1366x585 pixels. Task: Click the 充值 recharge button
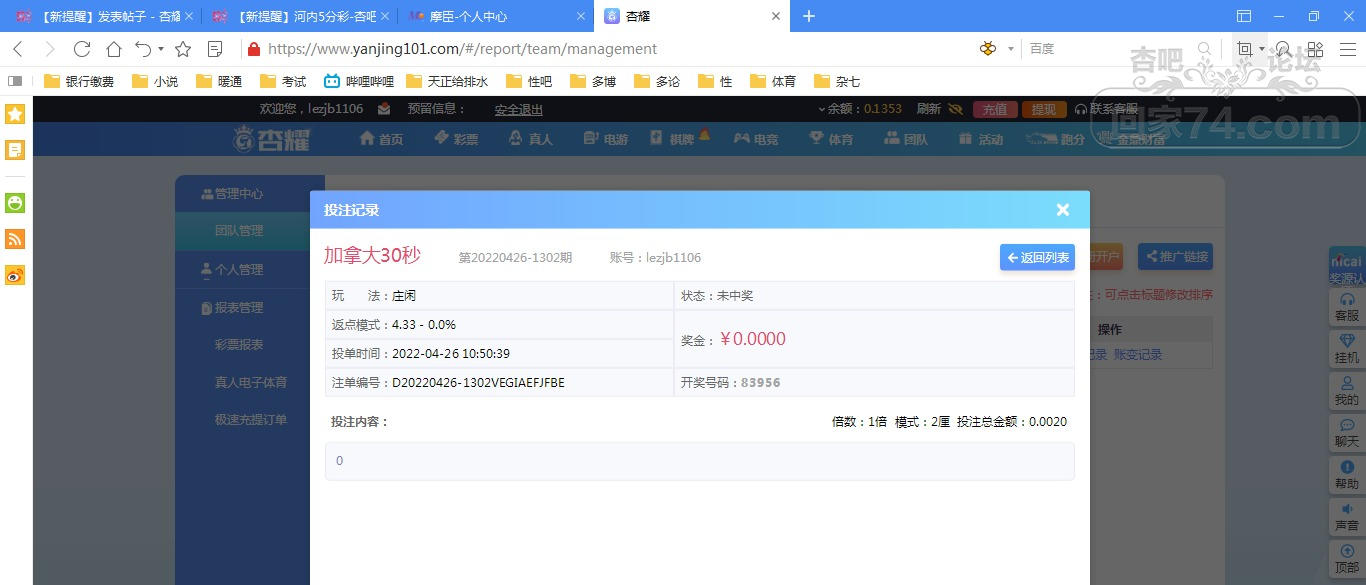tap(995, 109)
